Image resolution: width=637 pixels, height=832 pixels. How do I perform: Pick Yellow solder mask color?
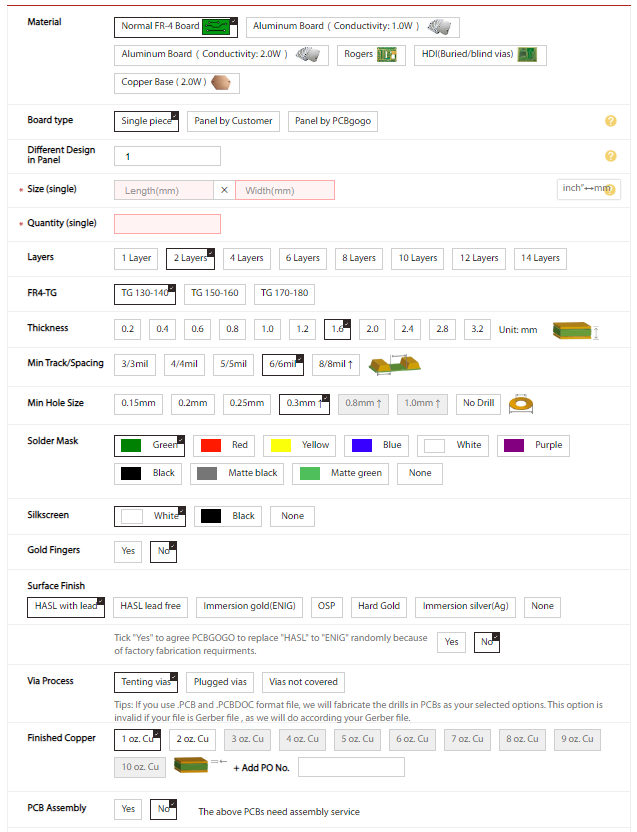click(x=299, y=446)
